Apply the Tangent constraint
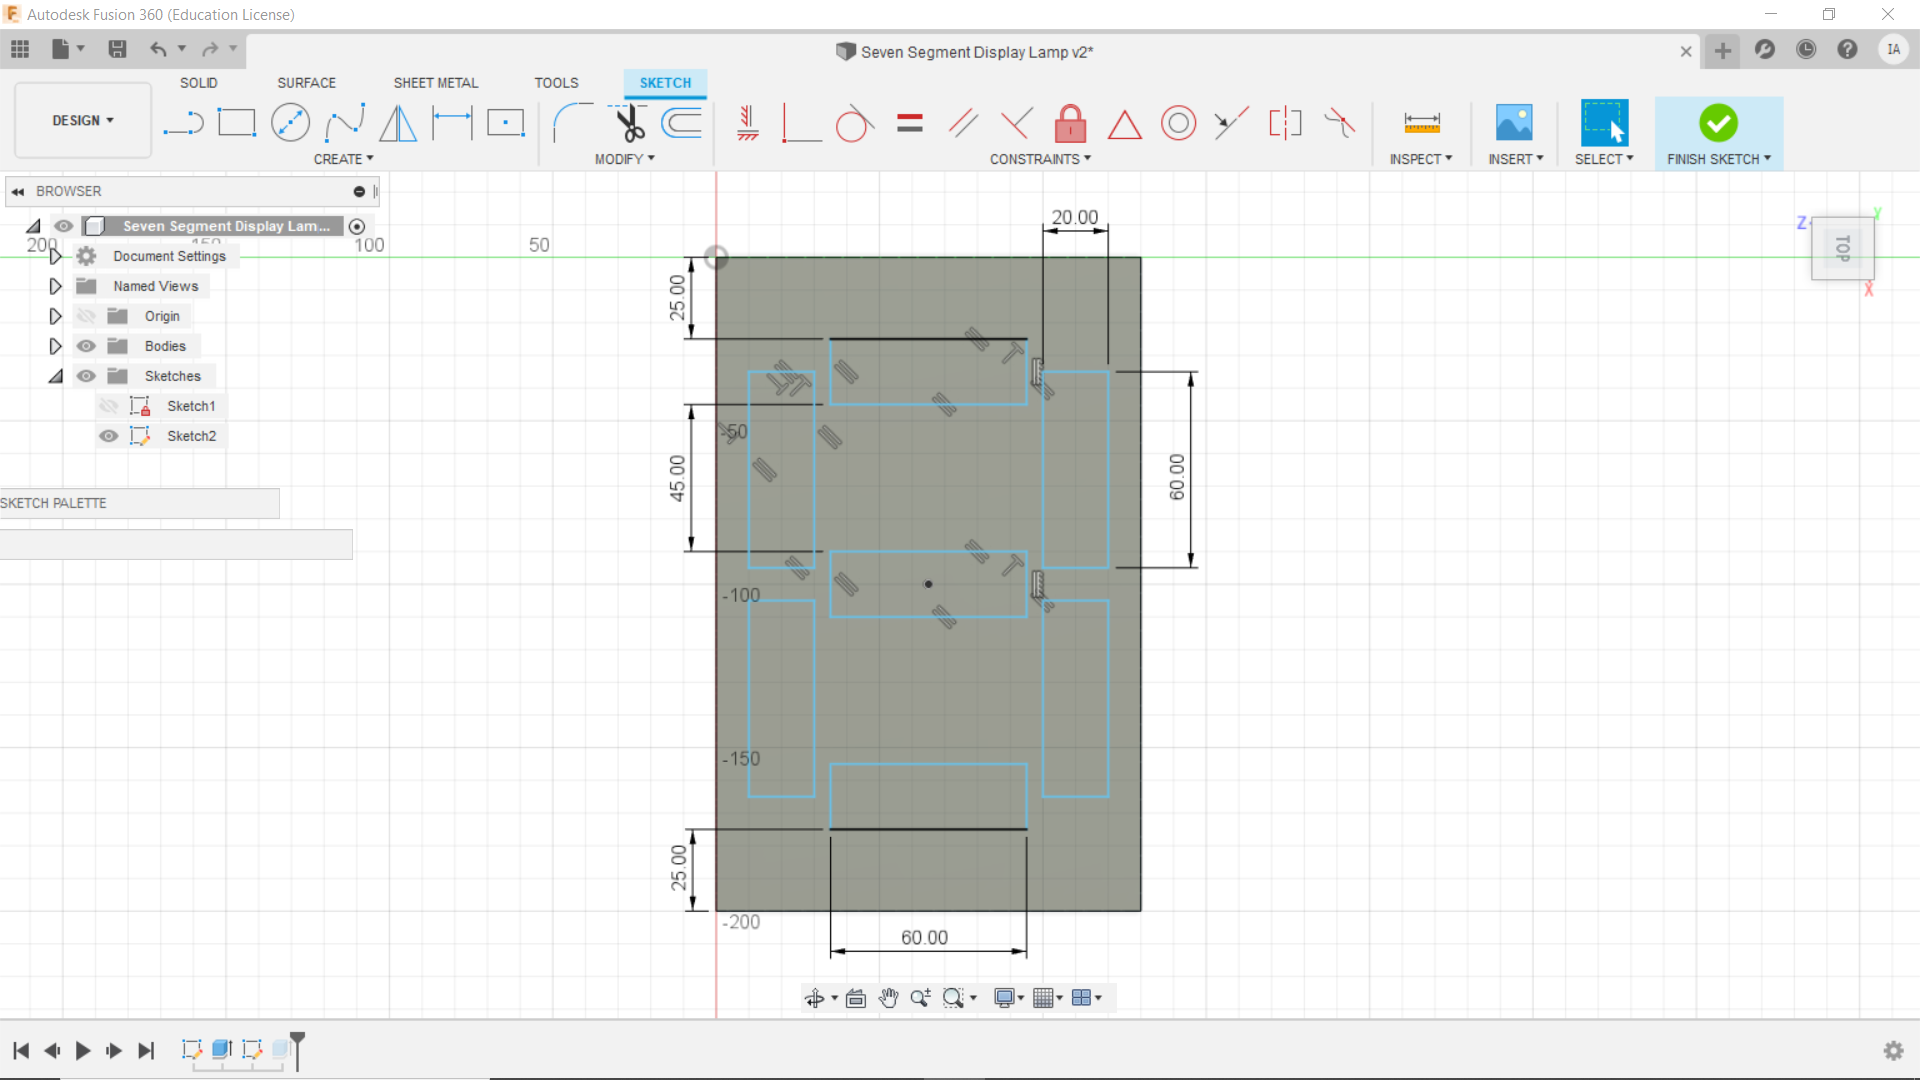 click(854, 123)
